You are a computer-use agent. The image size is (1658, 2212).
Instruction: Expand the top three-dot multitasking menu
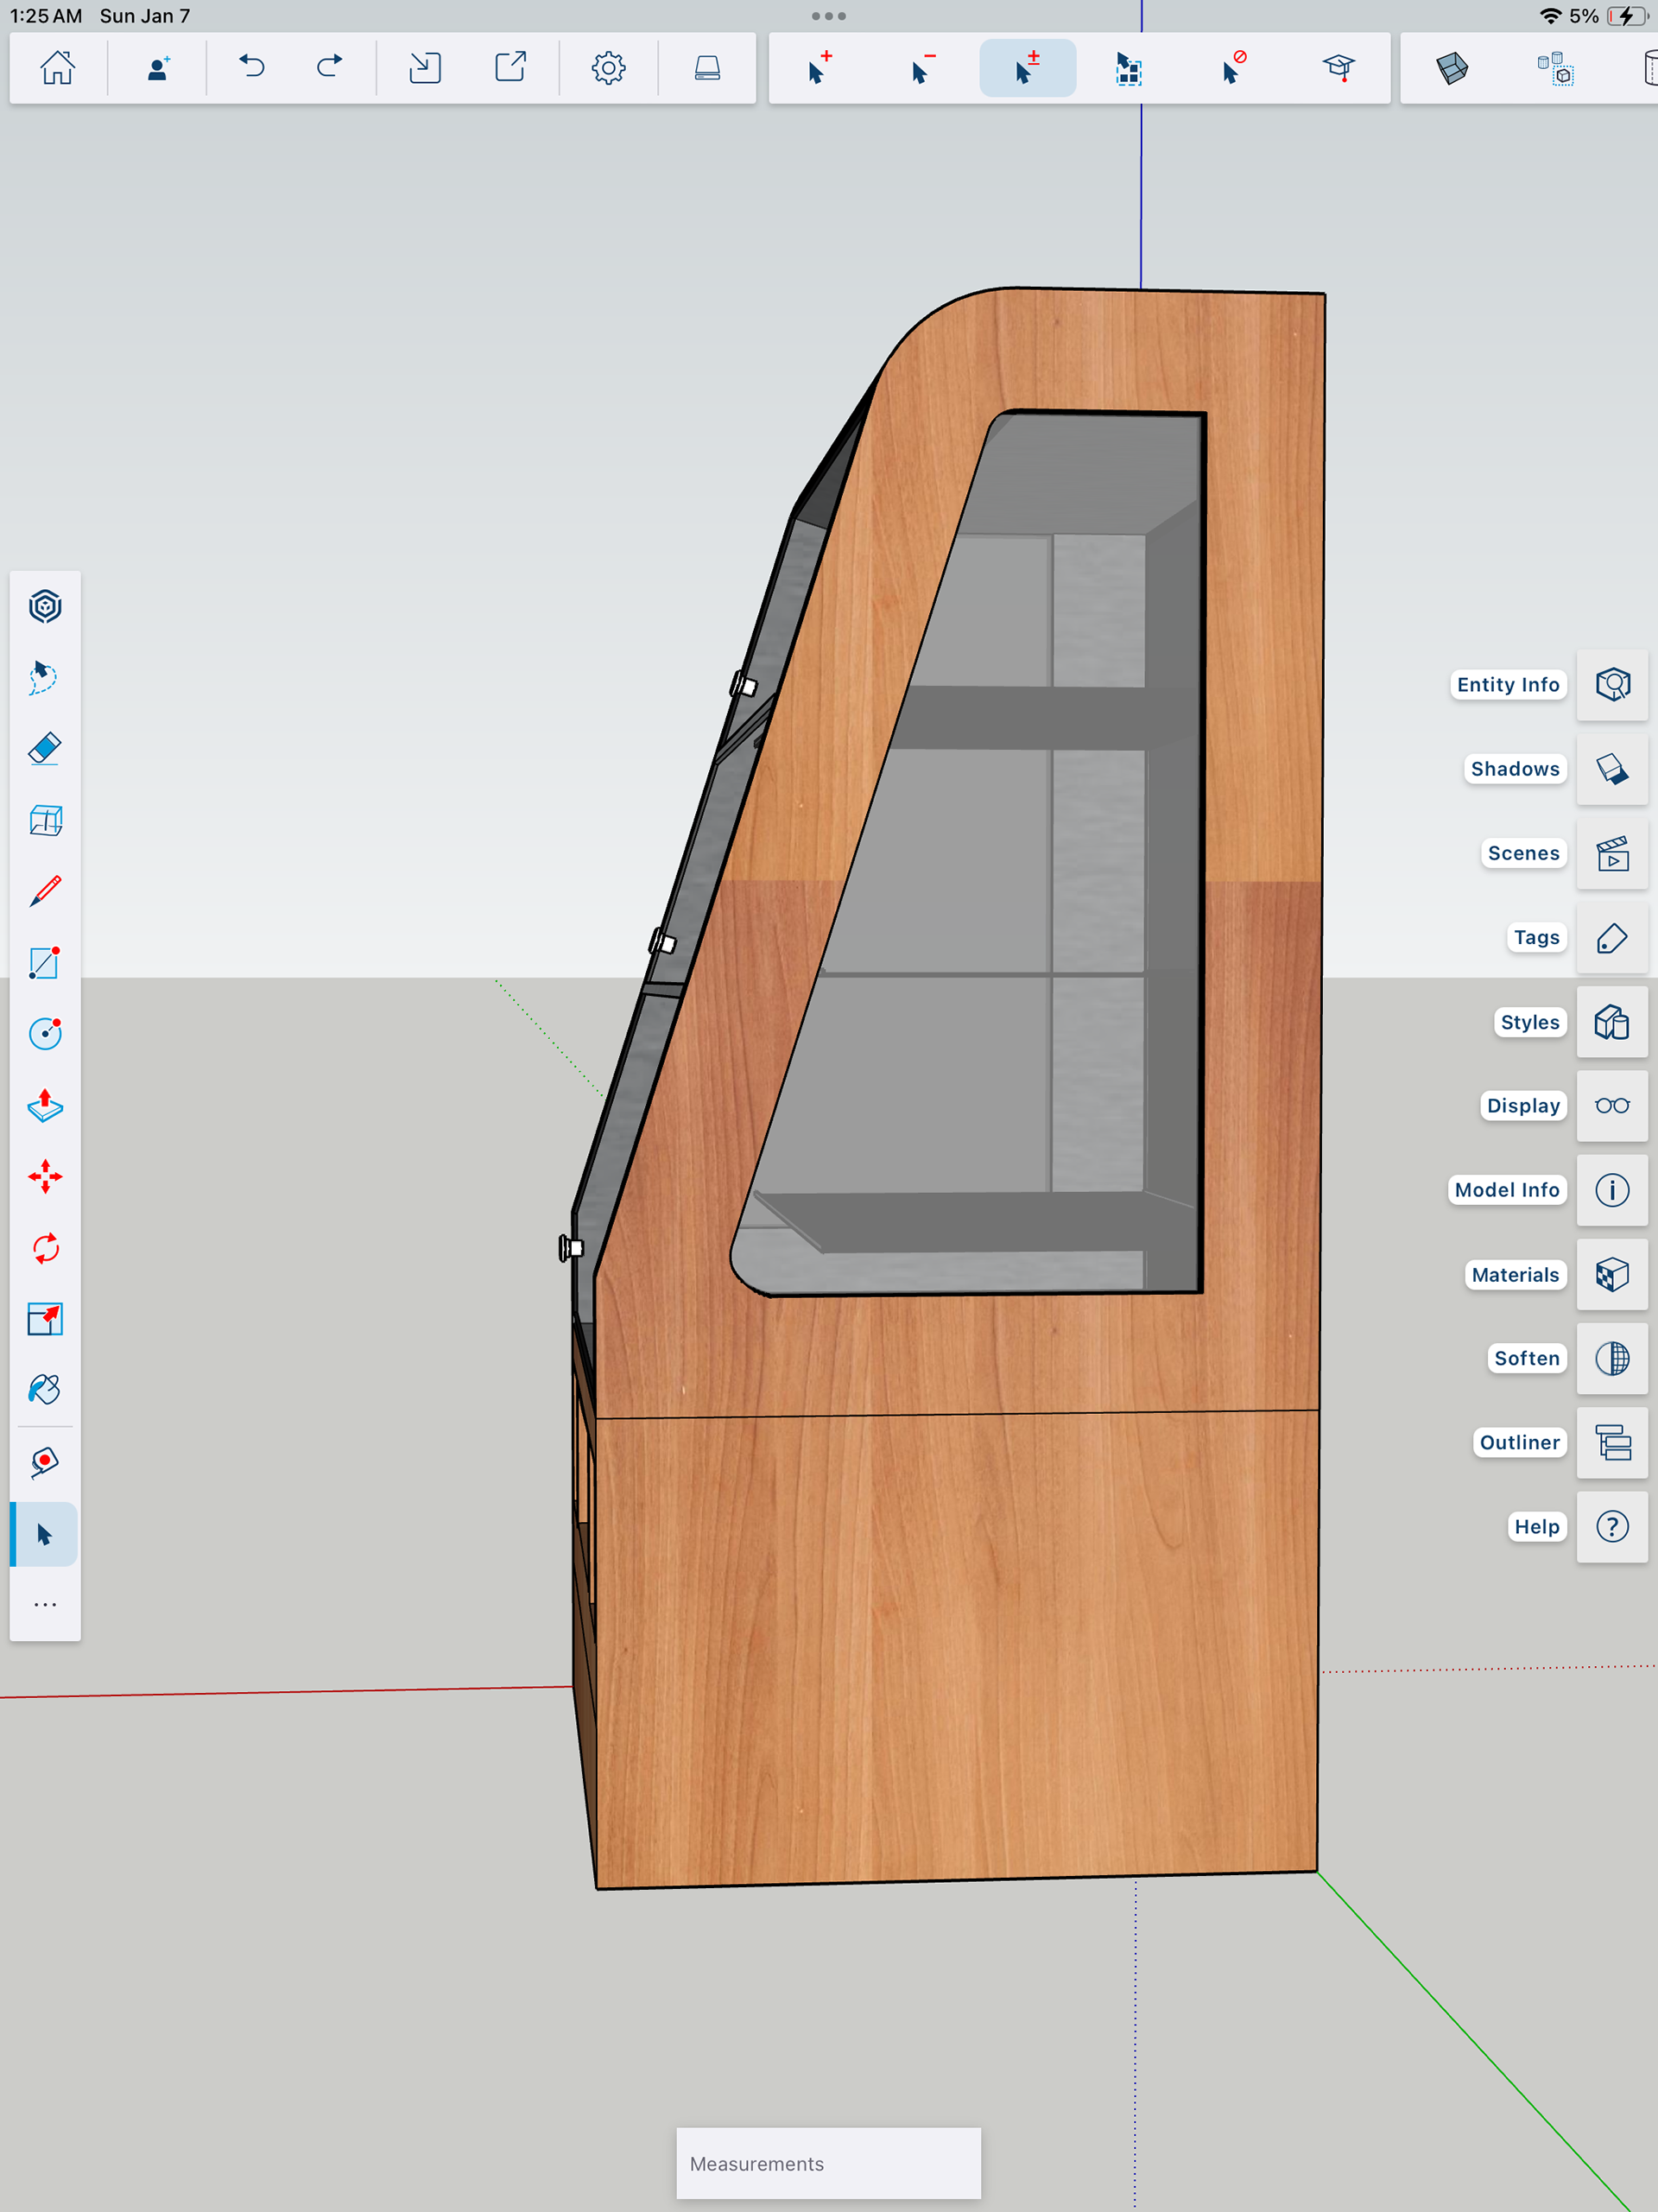[828, 16]
